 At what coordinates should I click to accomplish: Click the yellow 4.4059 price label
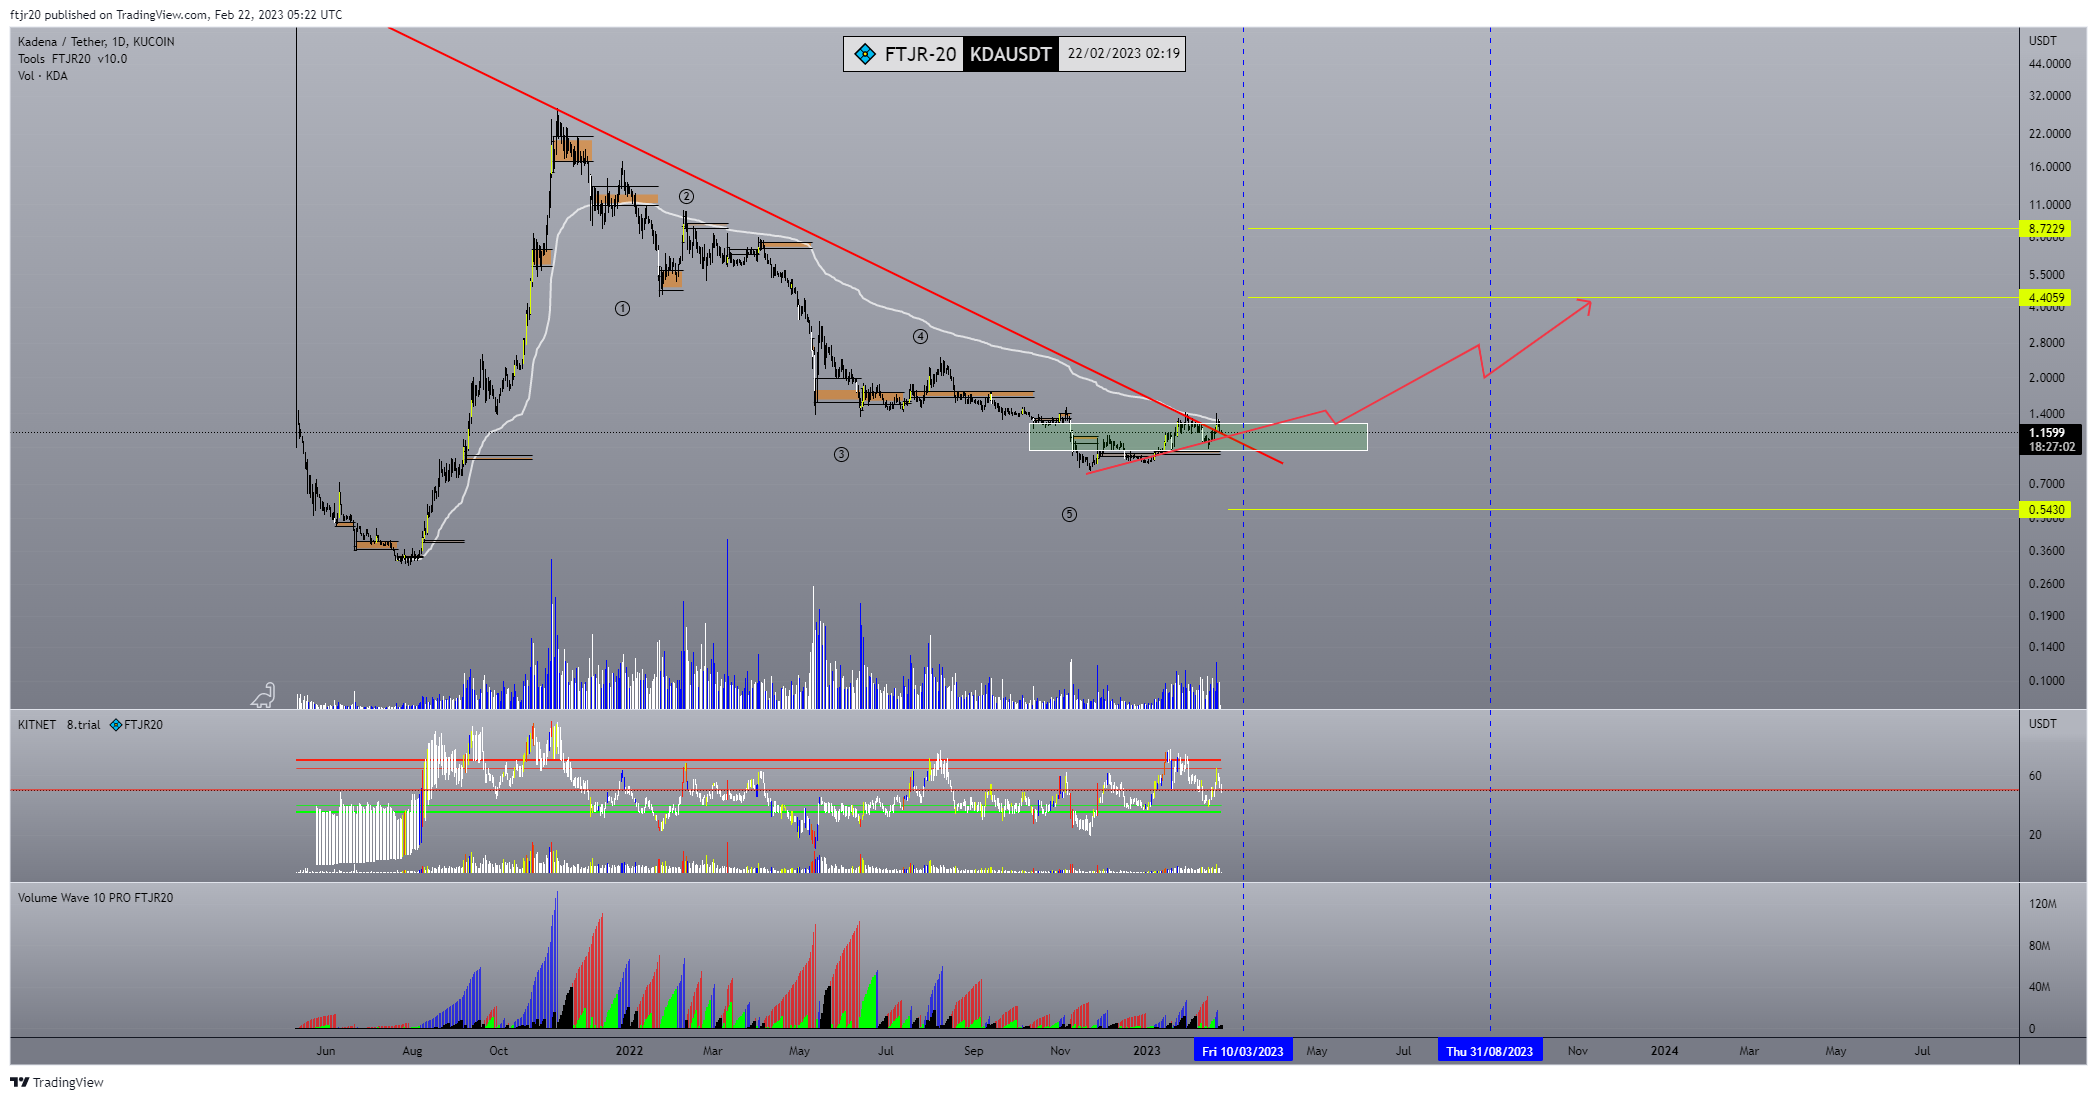(x=2046, y=298)
